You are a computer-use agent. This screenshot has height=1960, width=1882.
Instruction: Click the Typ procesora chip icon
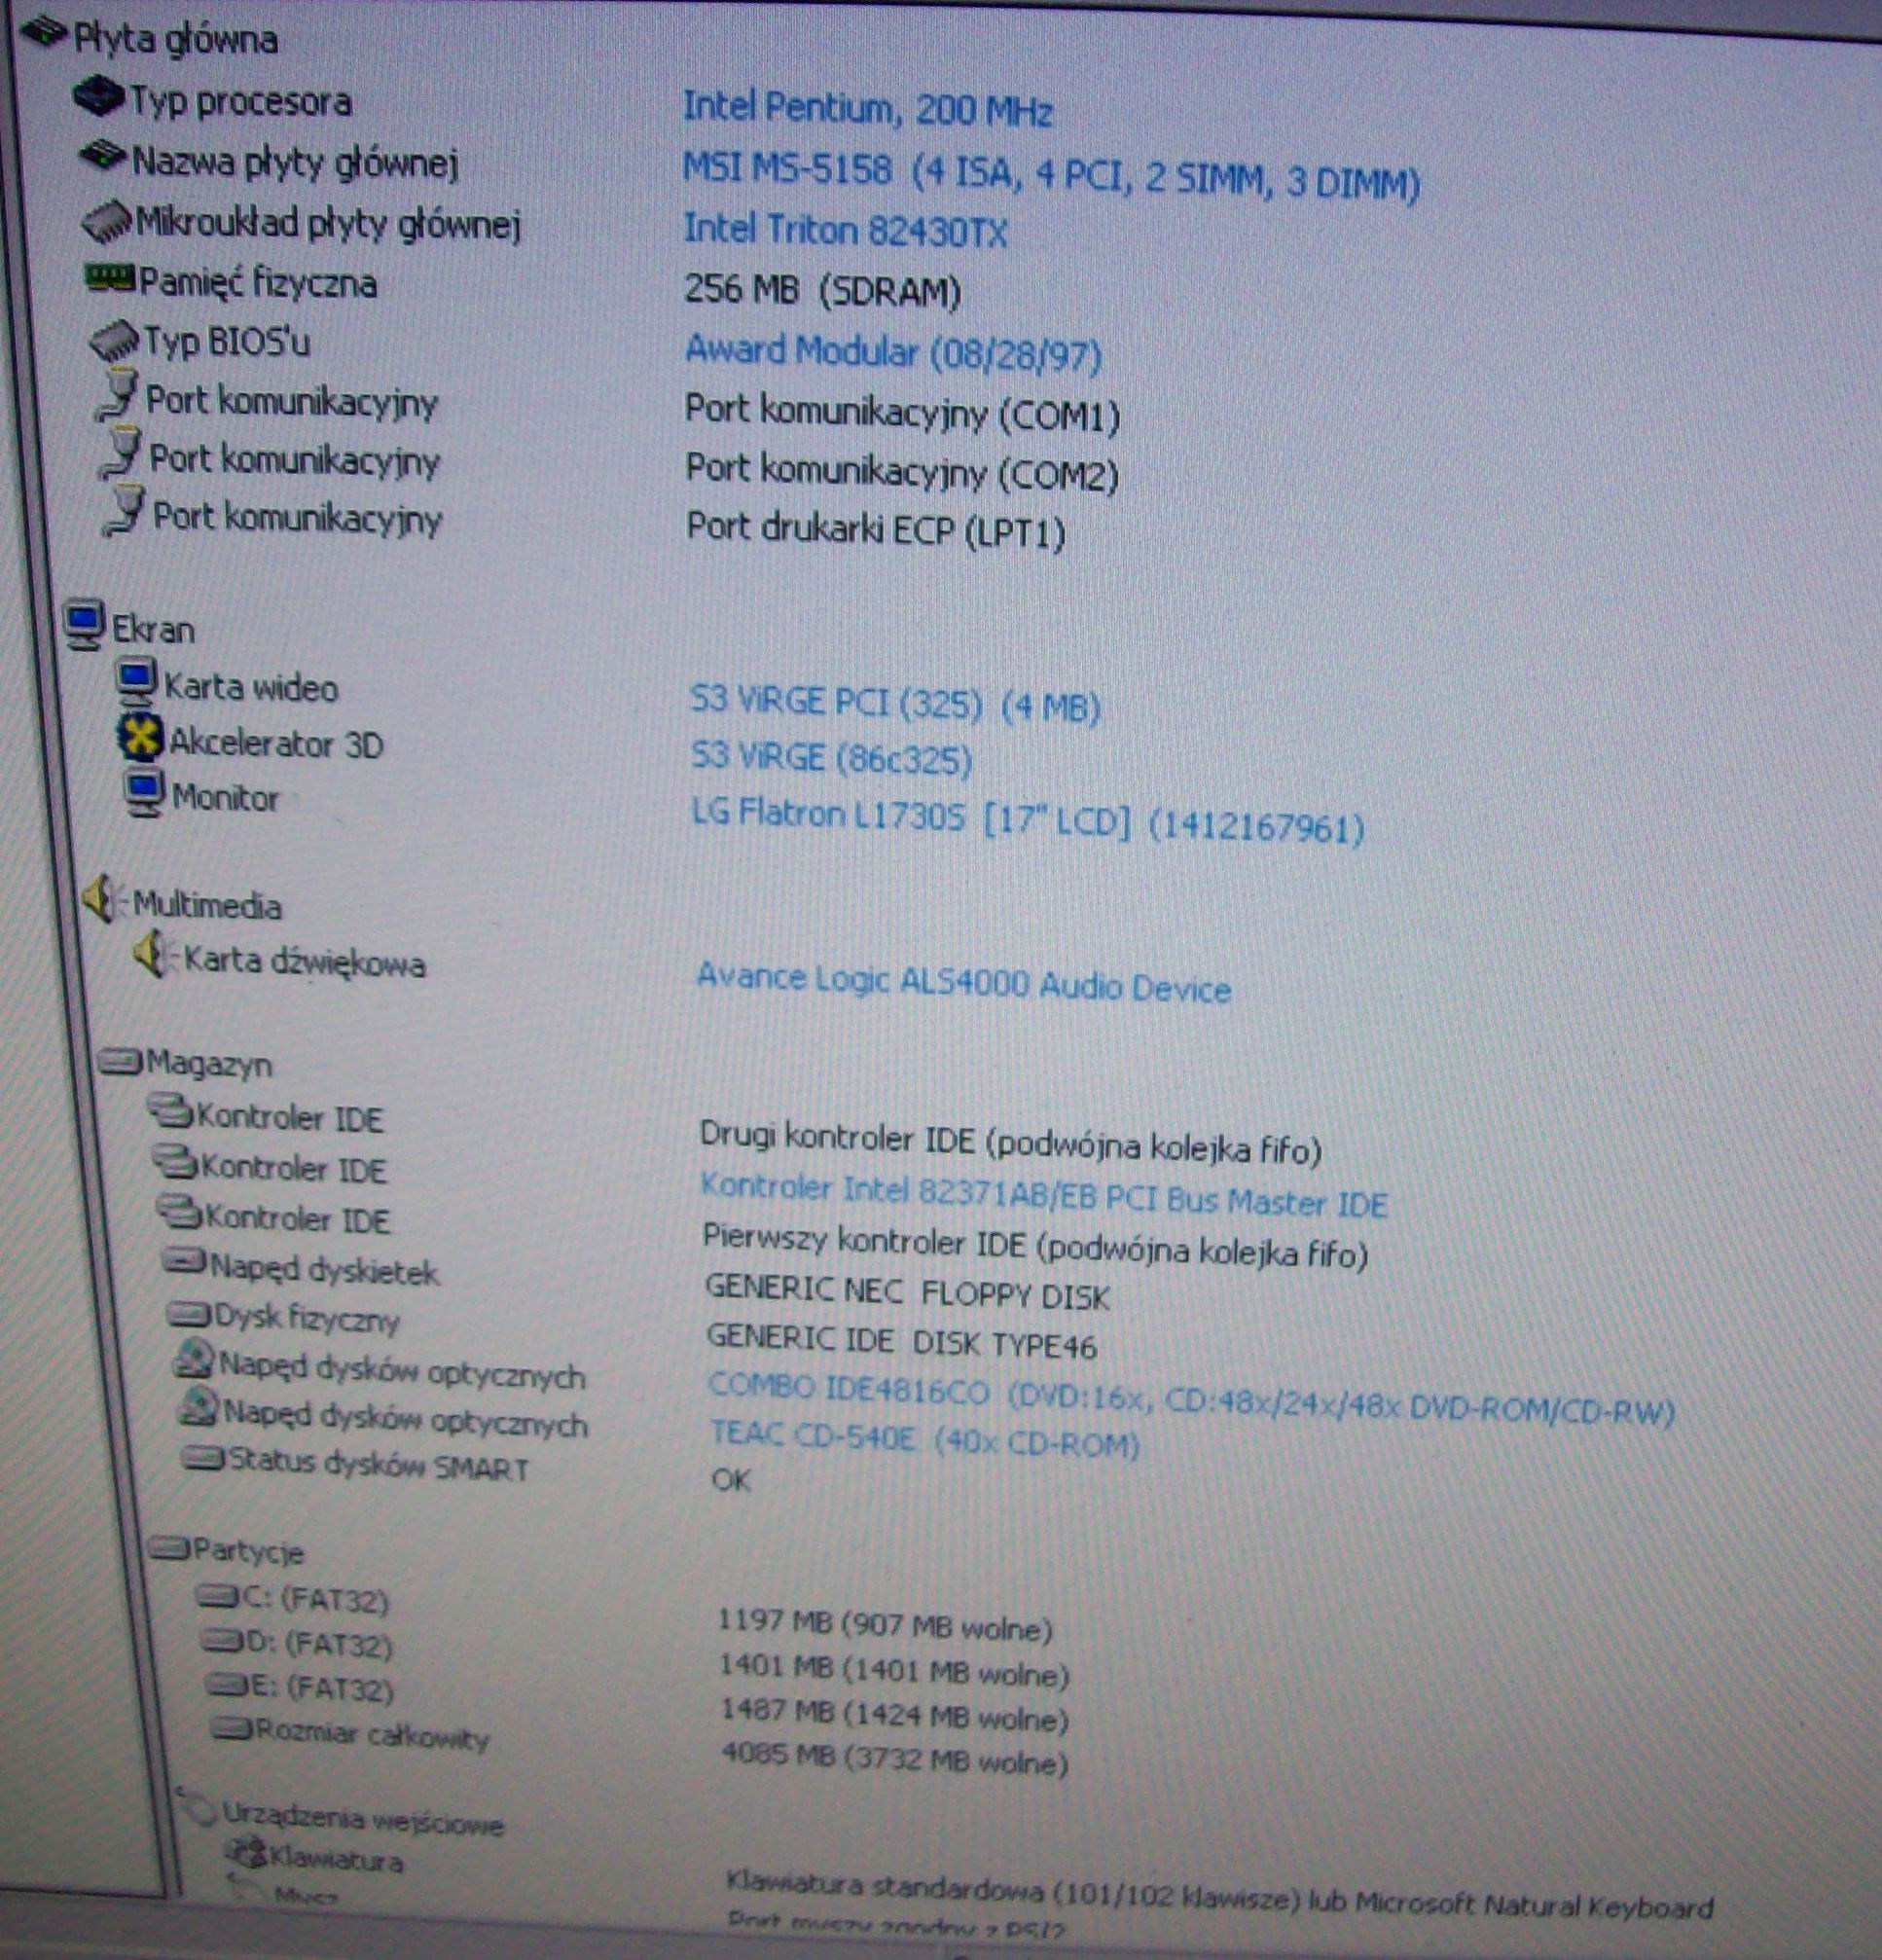pos(100,96)
